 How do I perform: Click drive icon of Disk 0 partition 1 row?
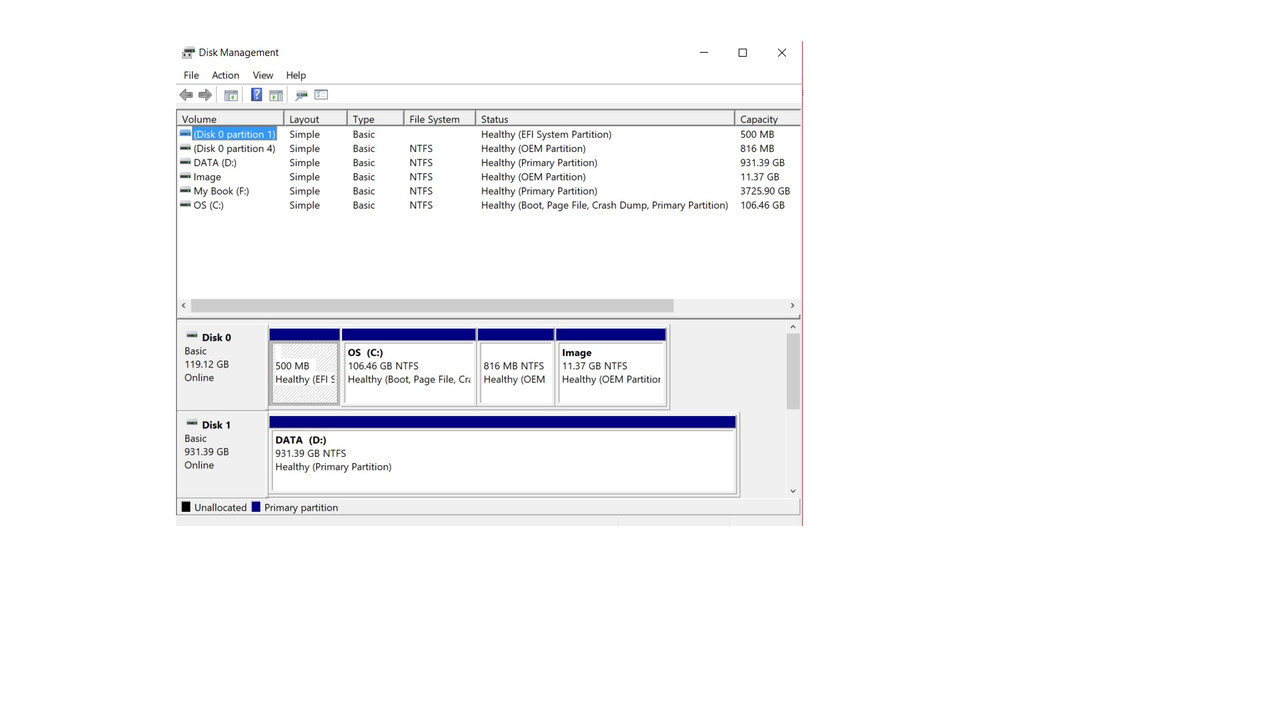coord(185,133)
